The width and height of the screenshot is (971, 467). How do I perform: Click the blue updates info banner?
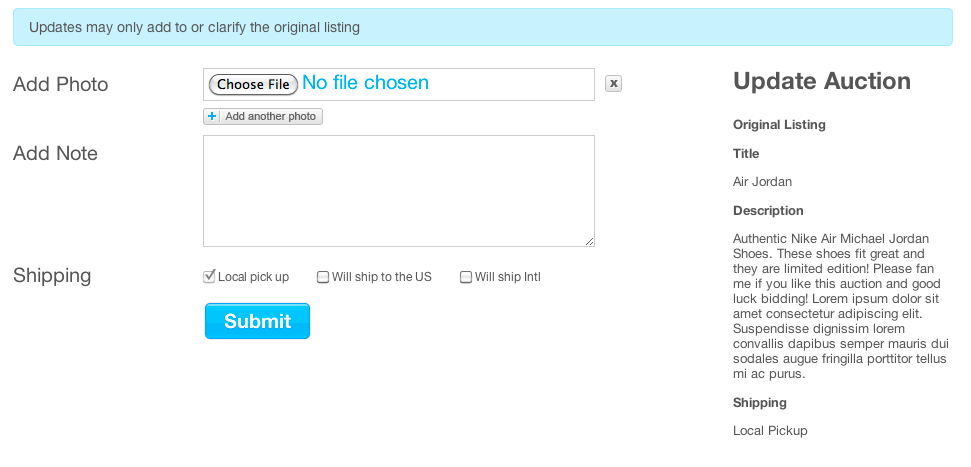tap(482, 27)
